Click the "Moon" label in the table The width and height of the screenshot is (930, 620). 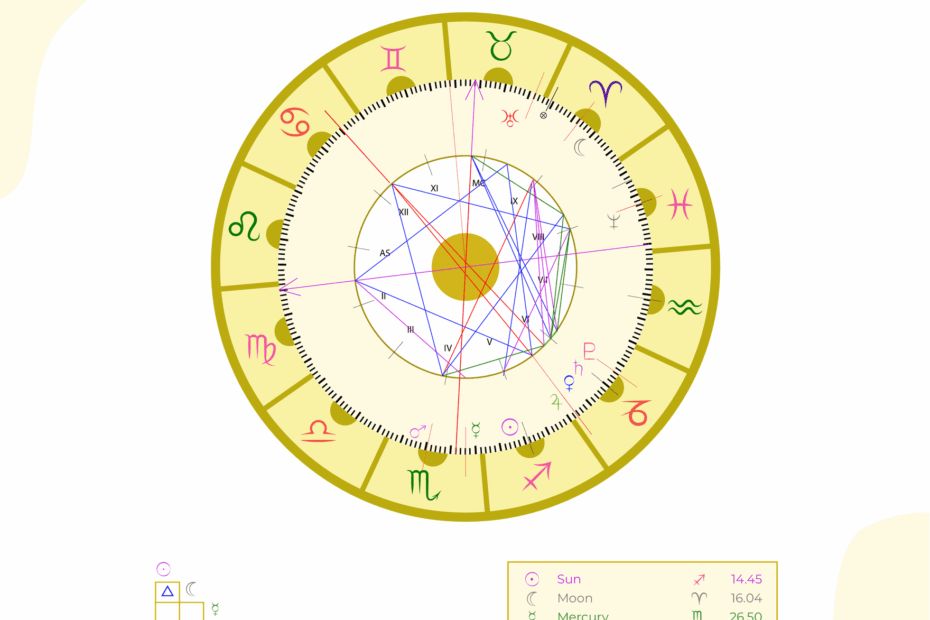coord(575,598)
